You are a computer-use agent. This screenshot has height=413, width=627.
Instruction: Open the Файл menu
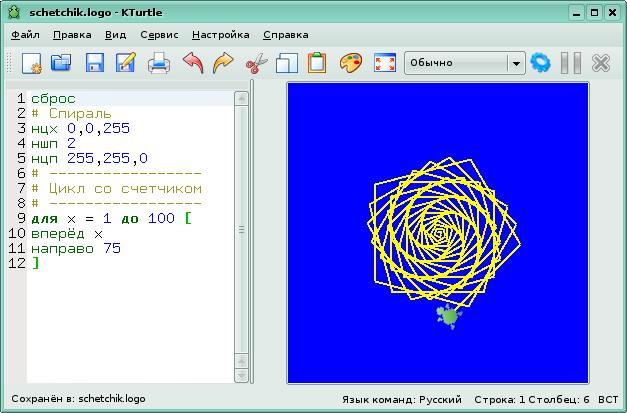pyautogui.click(x=25, y=33)
